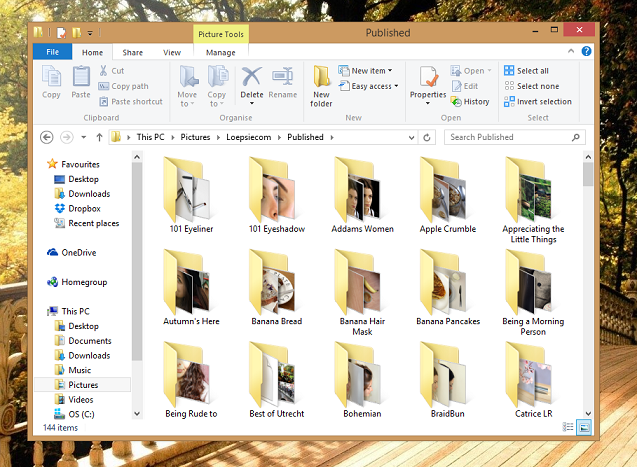This screenshot has width=637, height=467.
Task: Click Edit in the Open group
Action: point(466,86)
